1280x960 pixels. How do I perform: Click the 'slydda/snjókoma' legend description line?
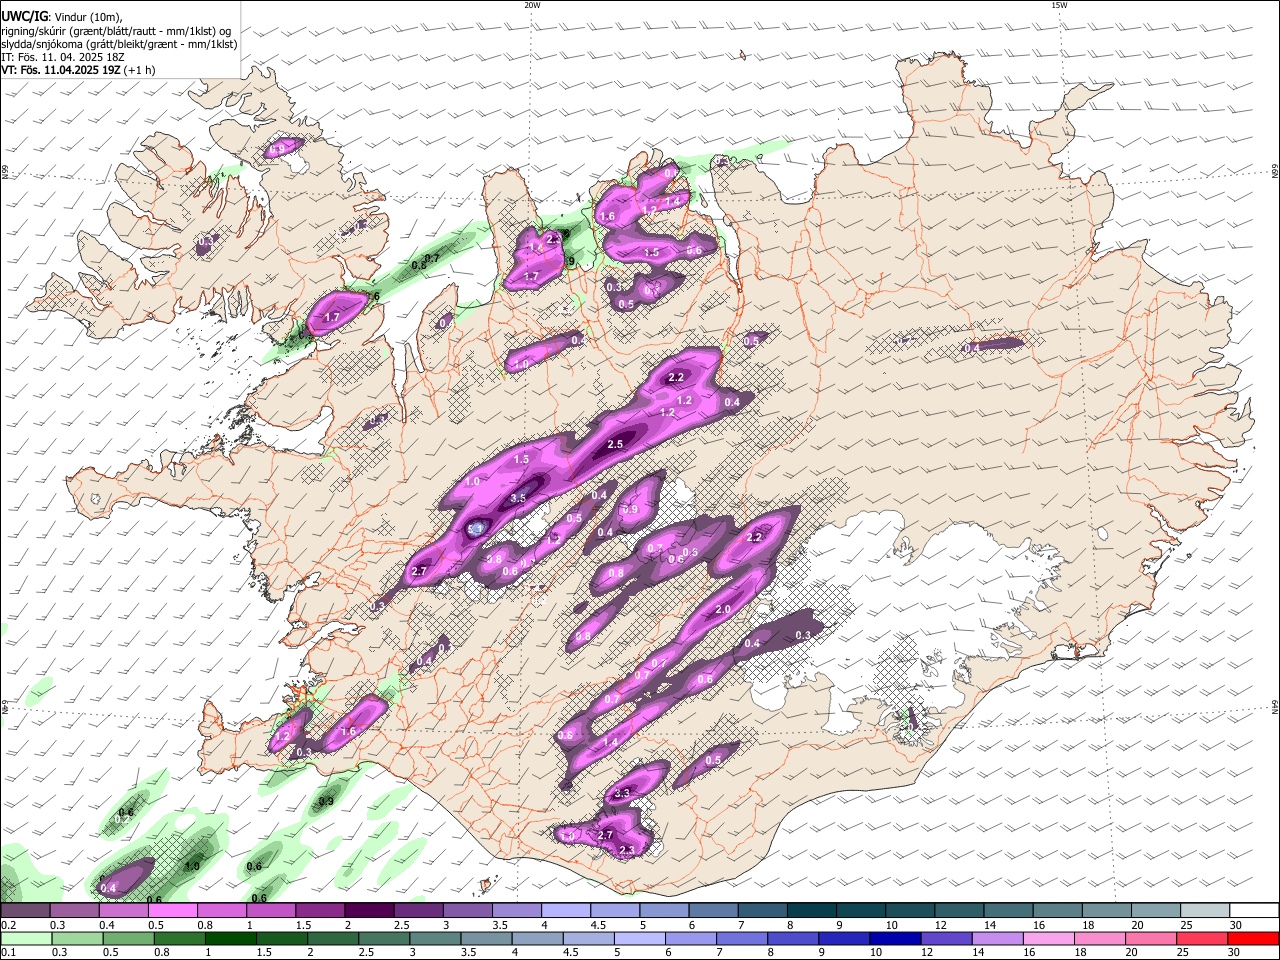(119, 44)
